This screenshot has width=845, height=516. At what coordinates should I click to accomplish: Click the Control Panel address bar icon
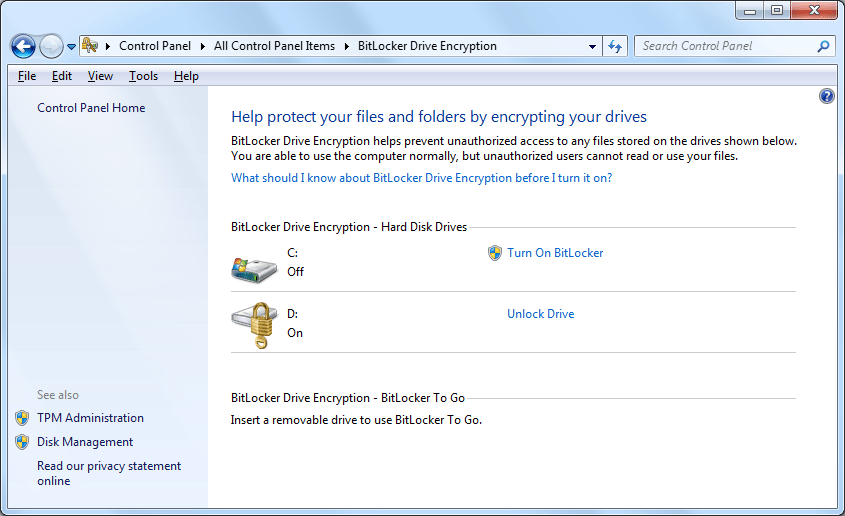point(90,46)
